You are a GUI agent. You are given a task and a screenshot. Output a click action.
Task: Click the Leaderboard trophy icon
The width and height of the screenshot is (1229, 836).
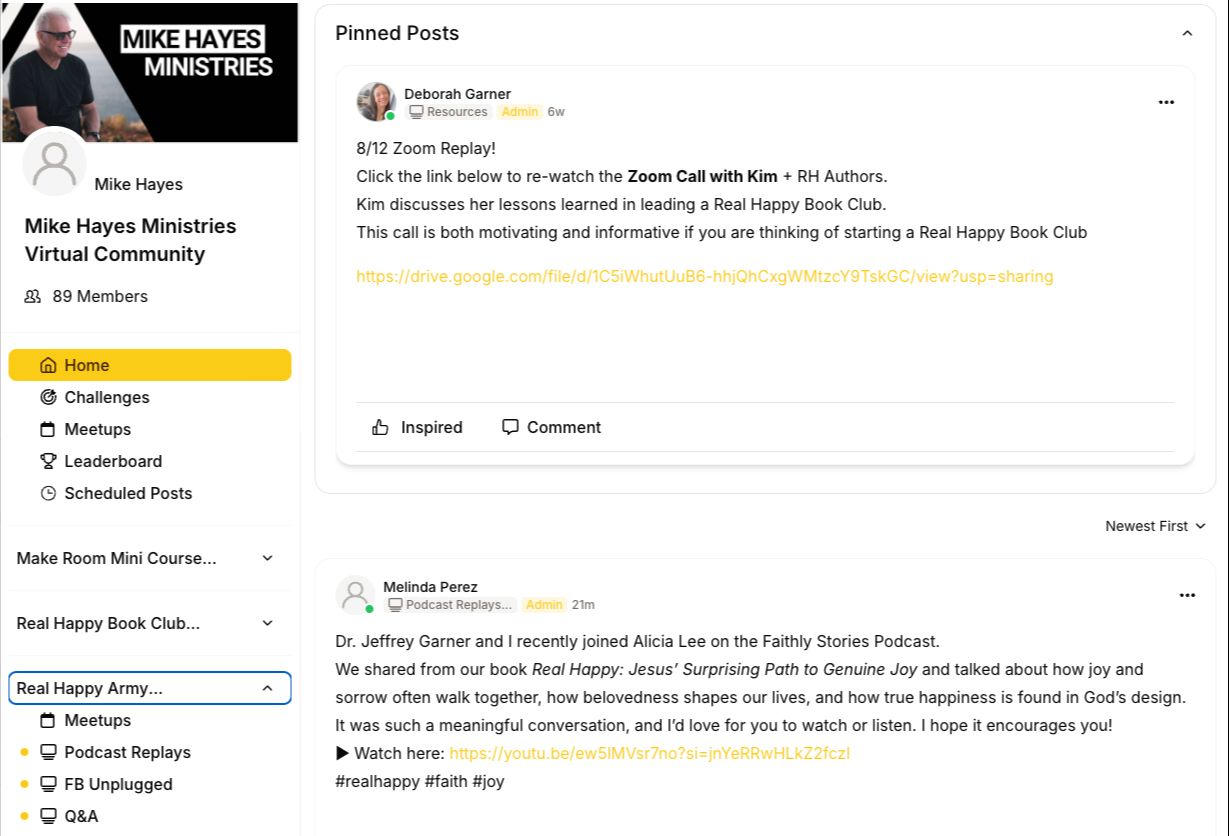[x=48, y=461]
